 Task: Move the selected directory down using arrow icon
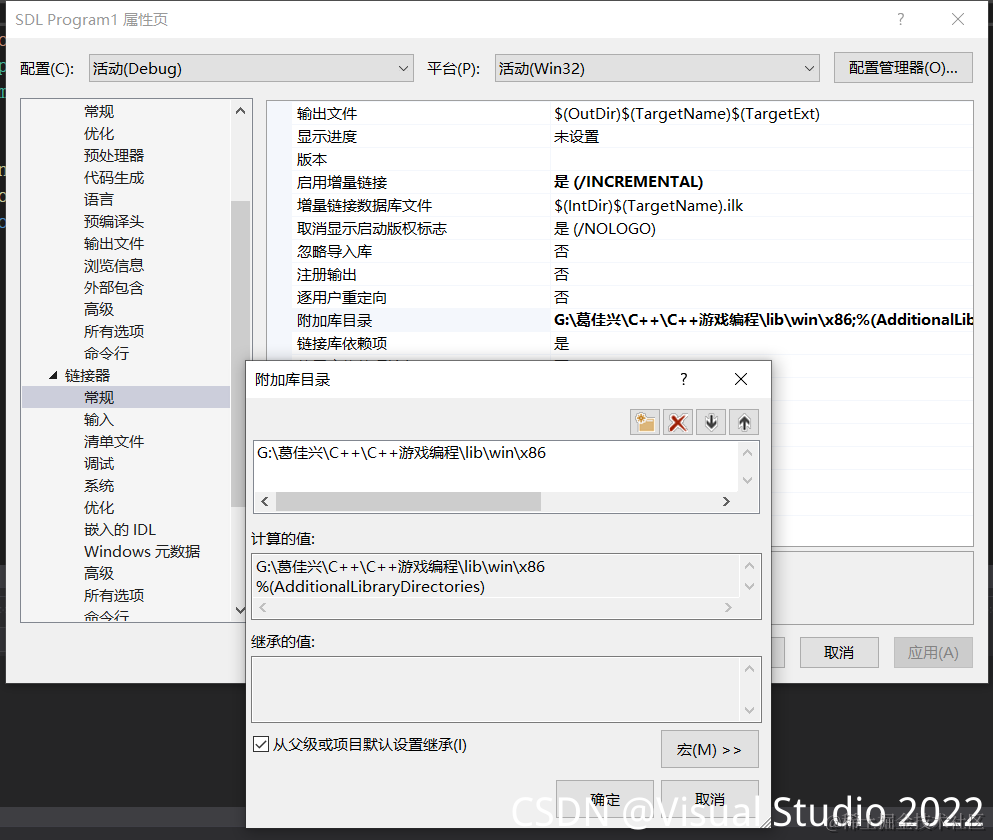pos(710,421)
